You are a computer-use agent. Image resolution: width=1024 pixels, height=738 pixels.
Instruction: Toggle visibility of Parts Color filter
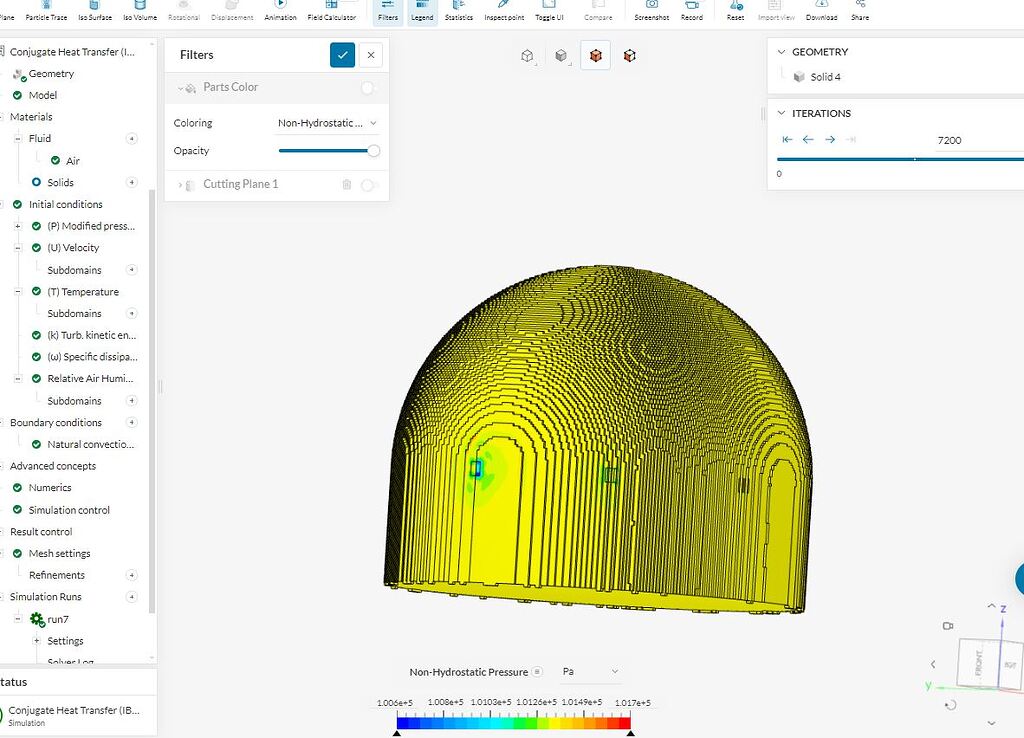point(369,87)
